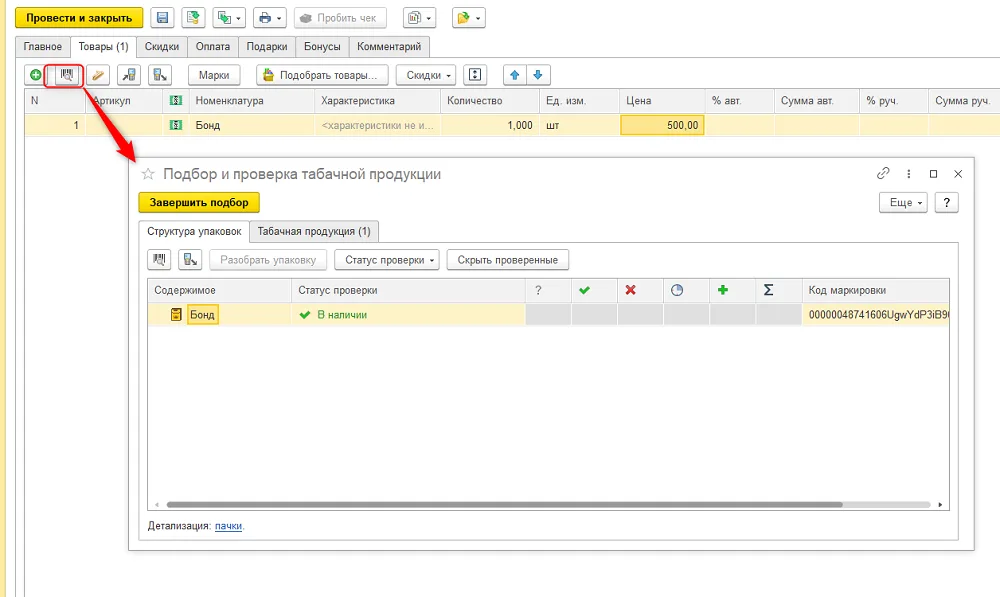Click the pencil edit icon in goods toolbar
Viewport: 1000px width, 597px height.
tap(98, 75)
